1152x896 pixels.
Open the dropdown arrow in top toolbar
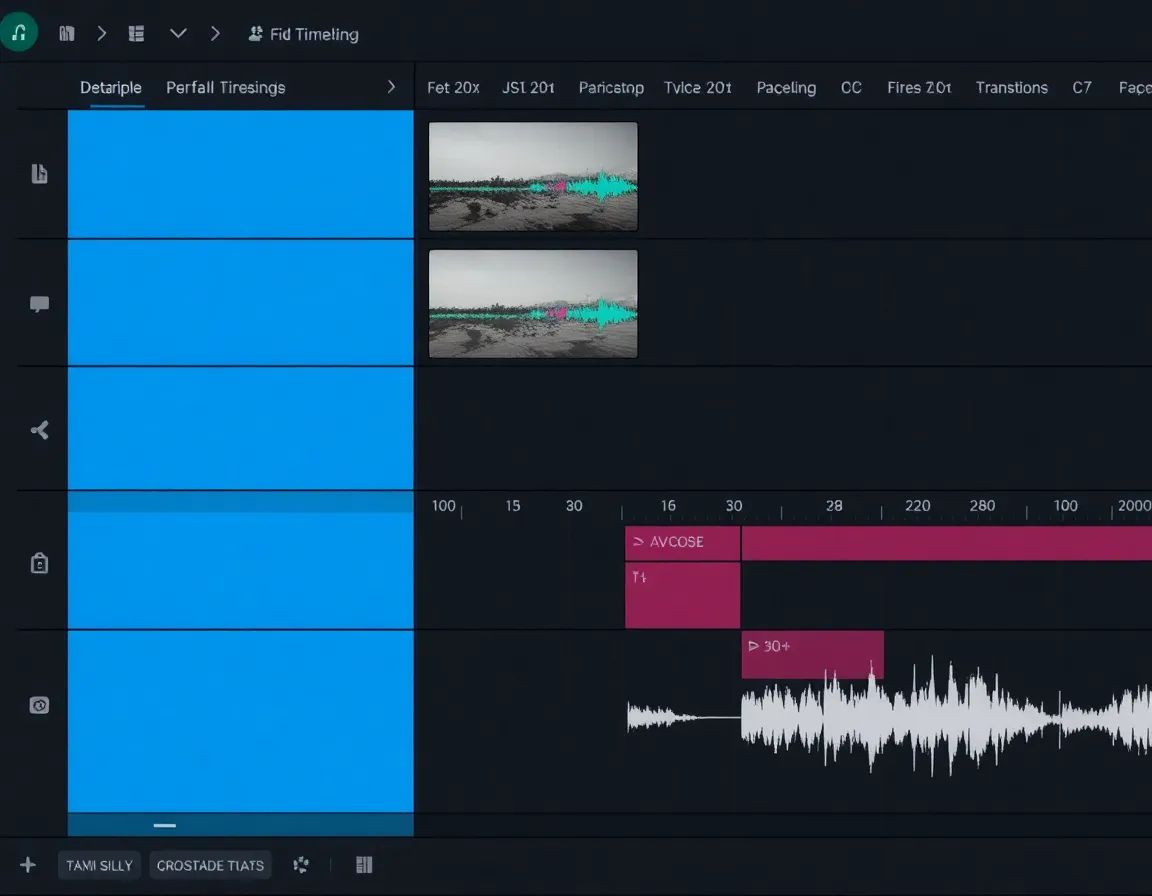[x=178, y=32]
